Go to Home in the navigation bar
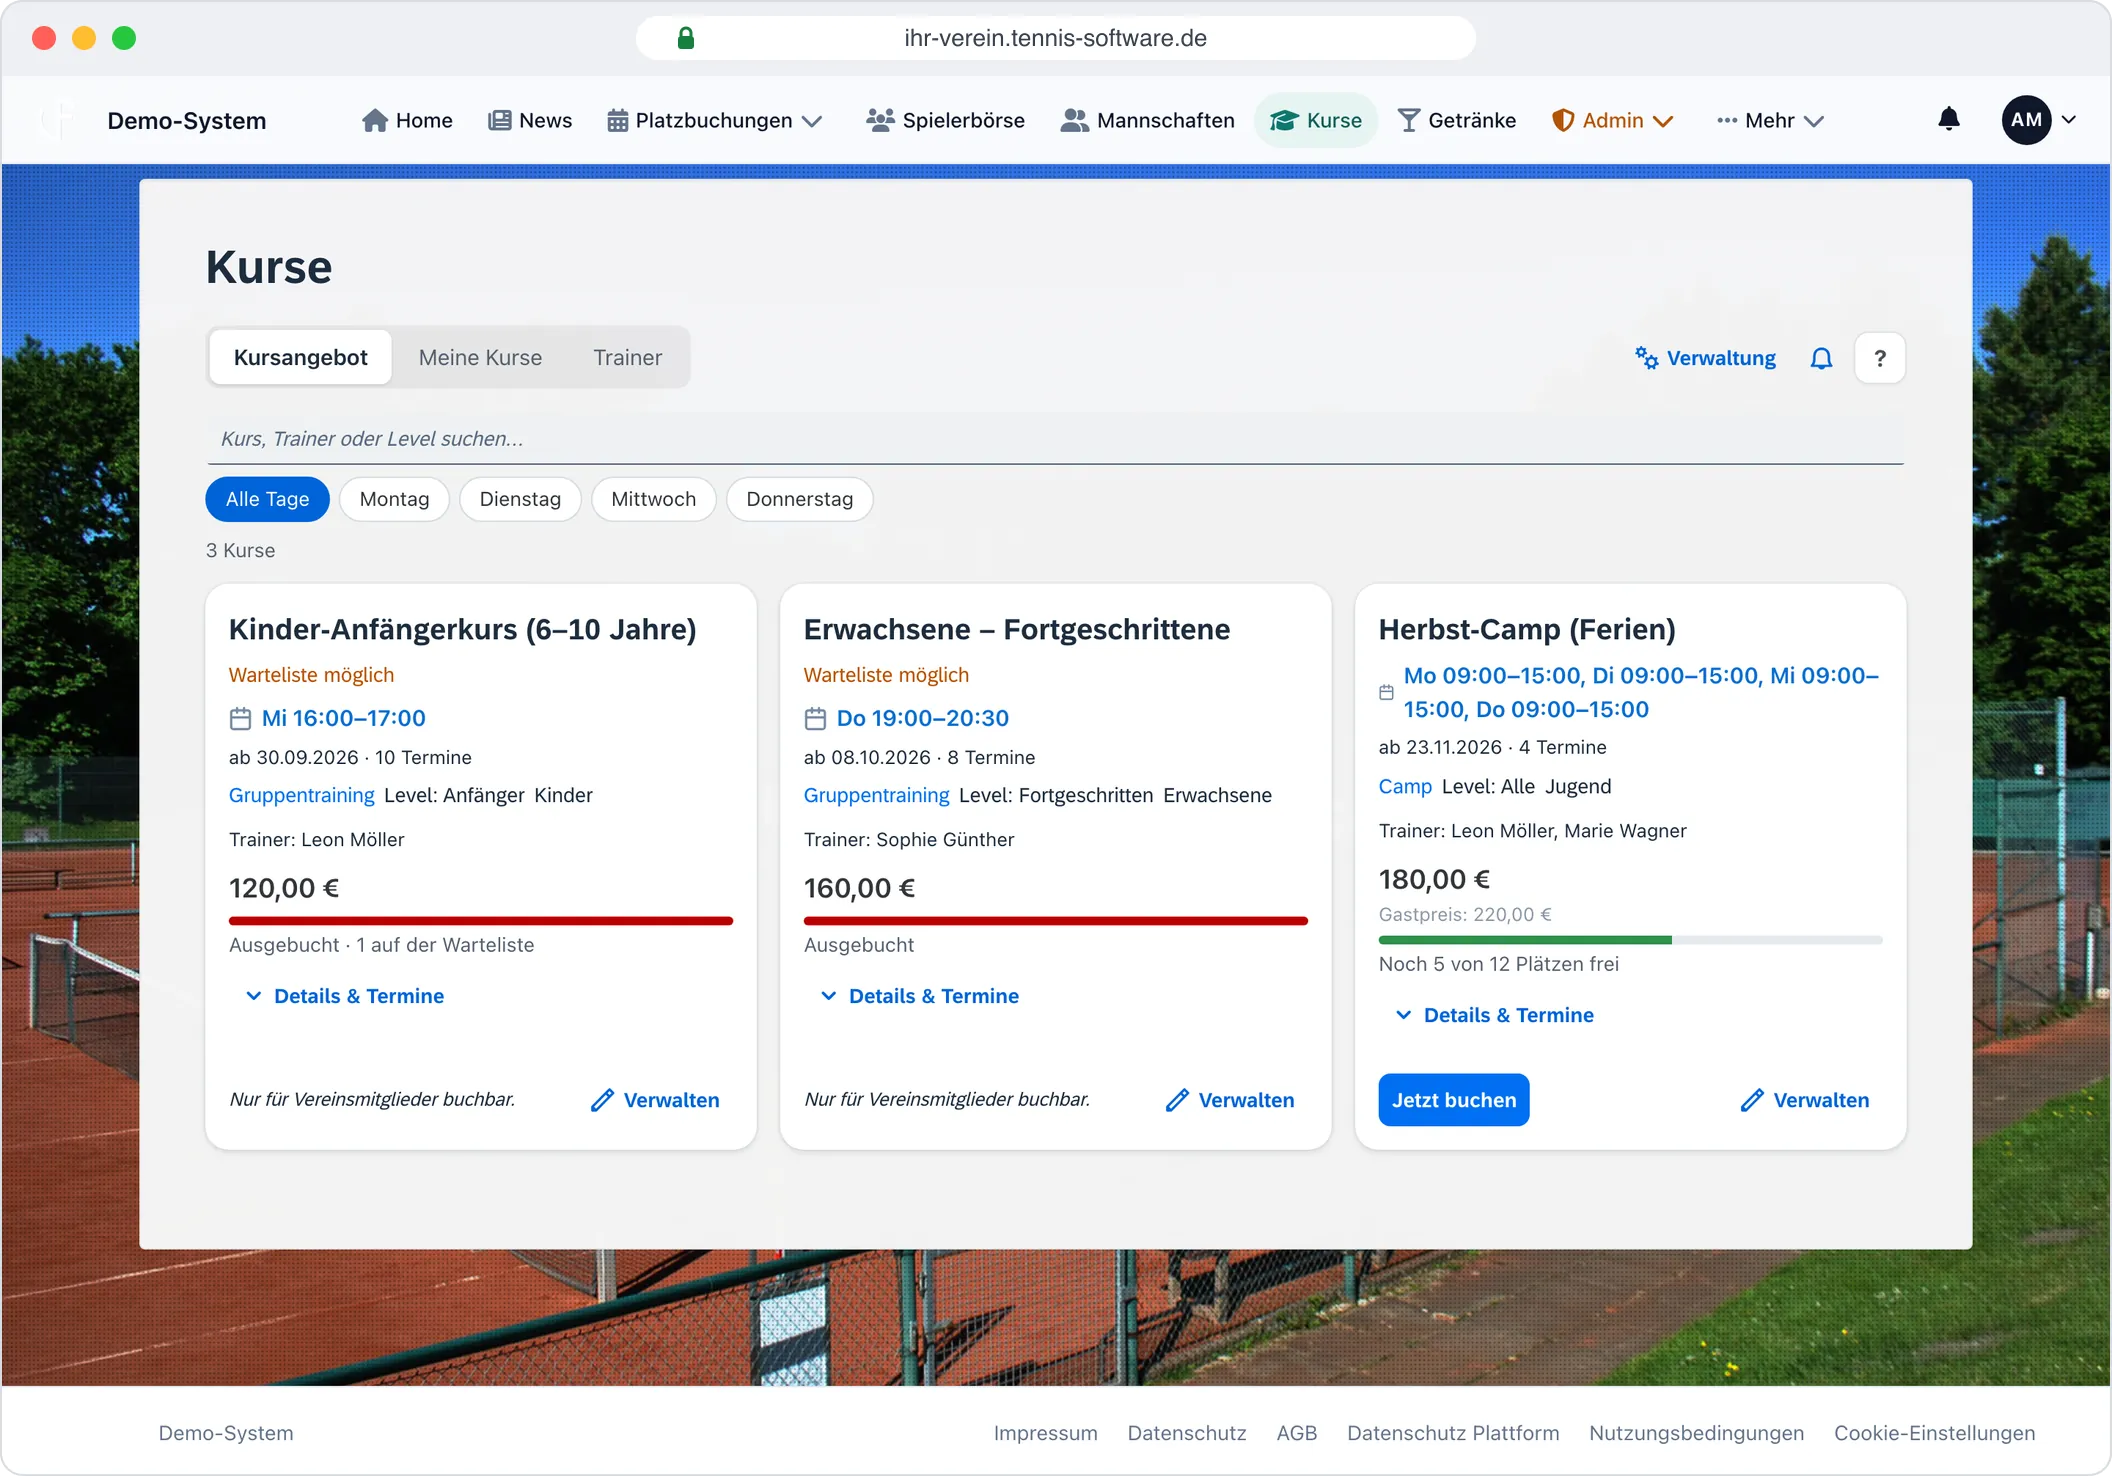This screenshot has height=1476, width=2112. pyautogui.click(x=407, y=120)
